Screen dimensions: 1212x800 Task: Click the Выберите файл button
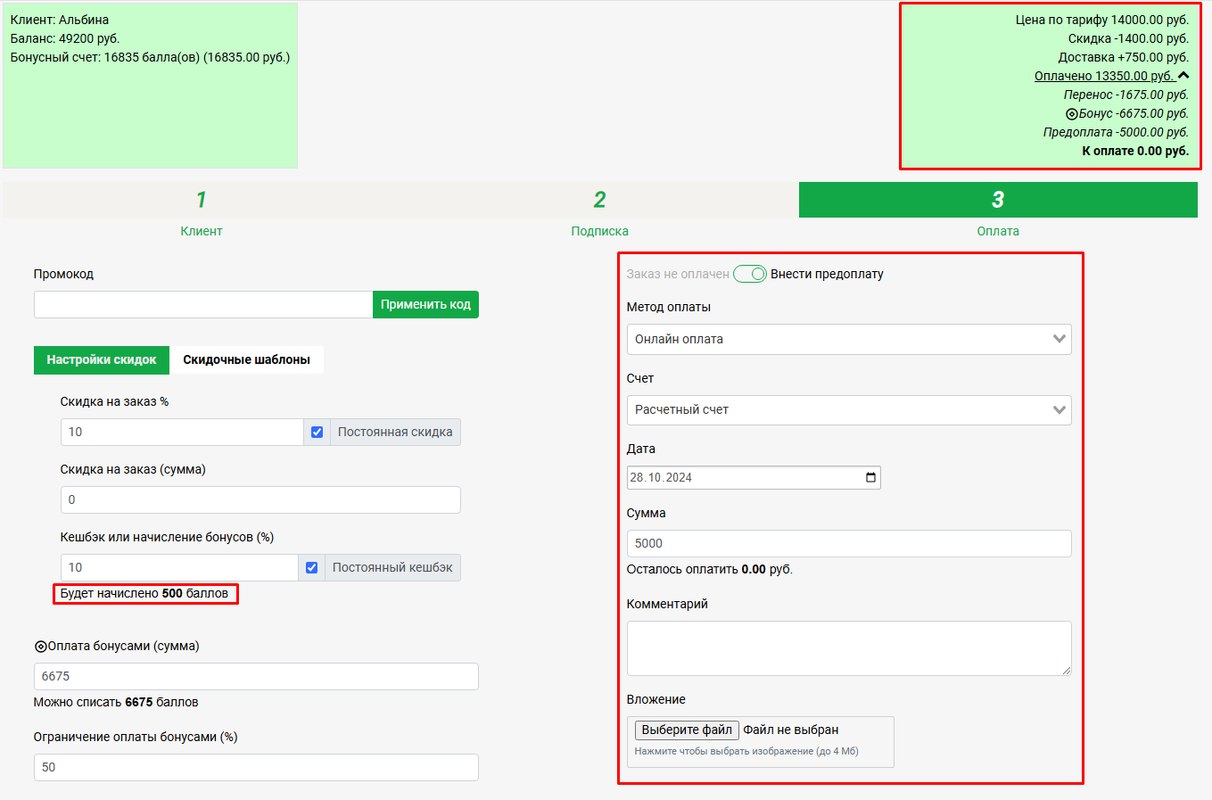(686, 730)
